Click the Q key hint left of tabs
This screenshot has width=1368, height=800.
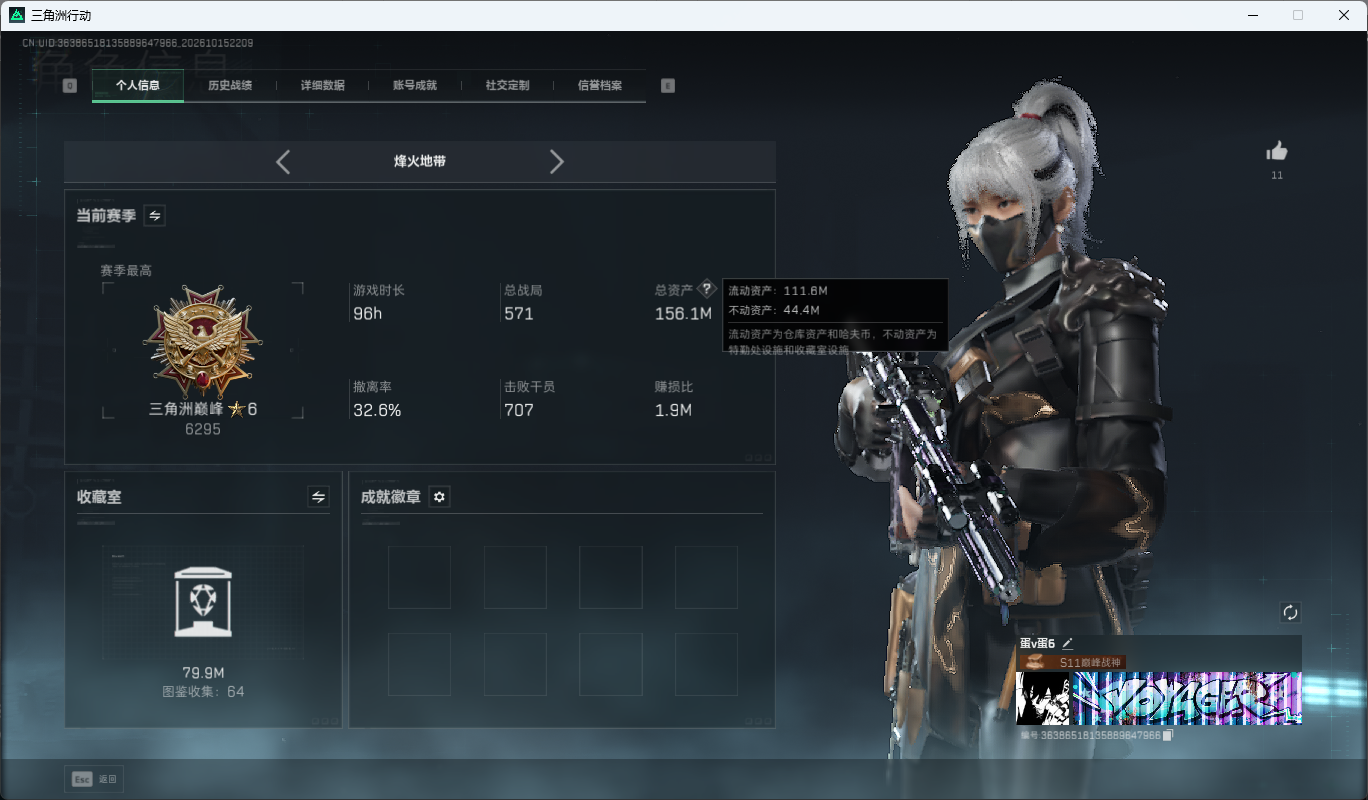[x=70, y=86]
